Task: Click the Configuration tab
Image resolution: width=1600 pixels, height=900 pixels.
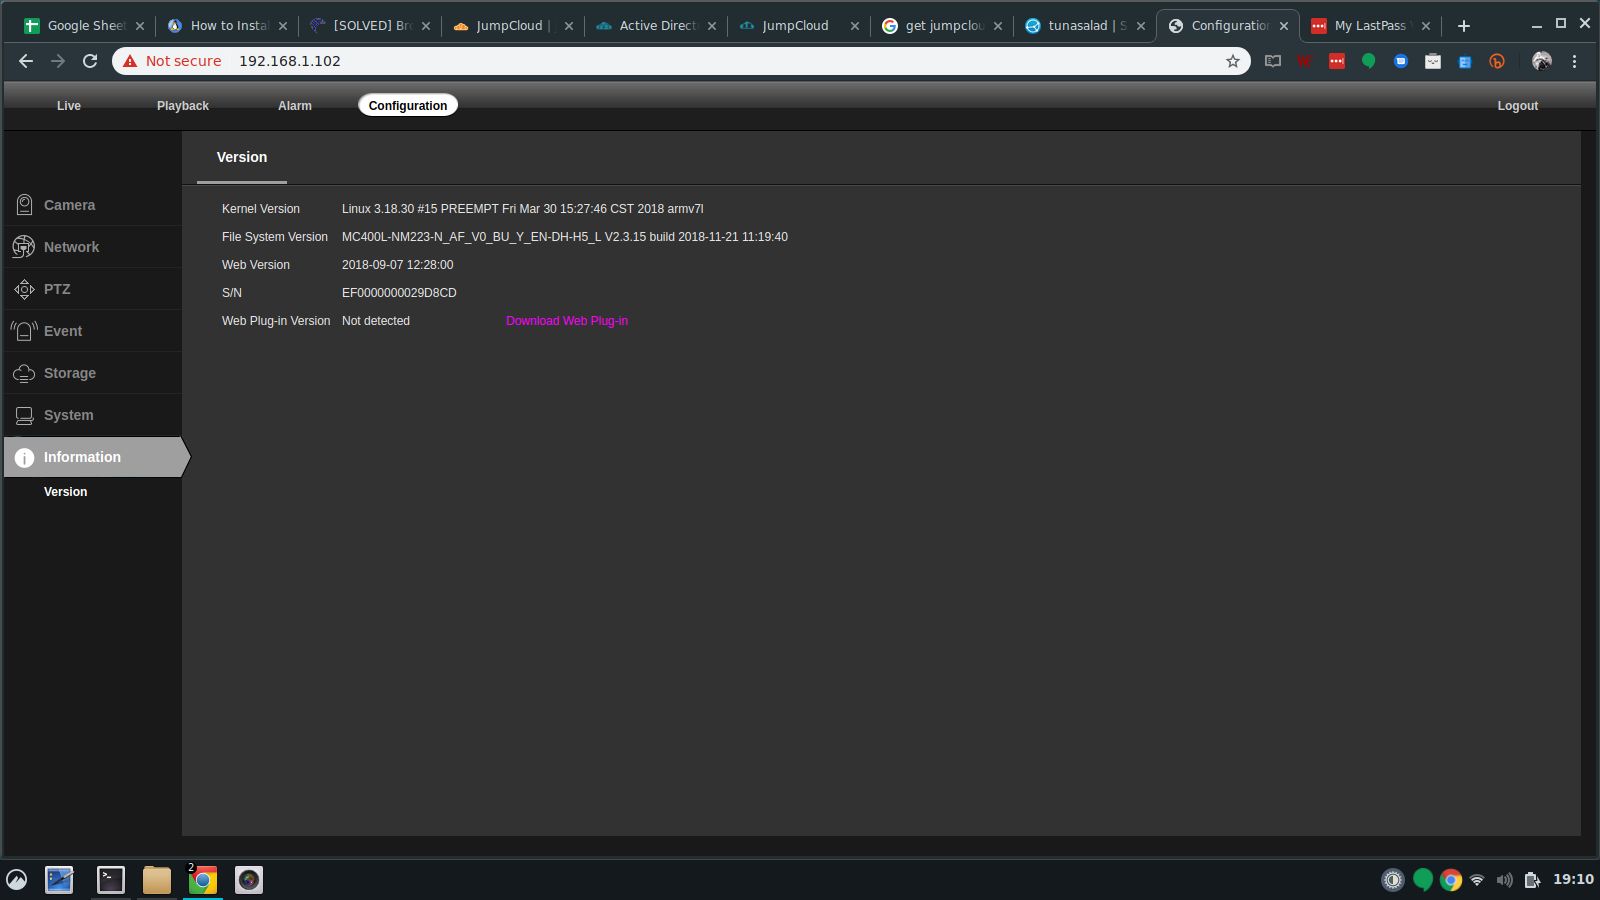Action: (x=408, y=106)
